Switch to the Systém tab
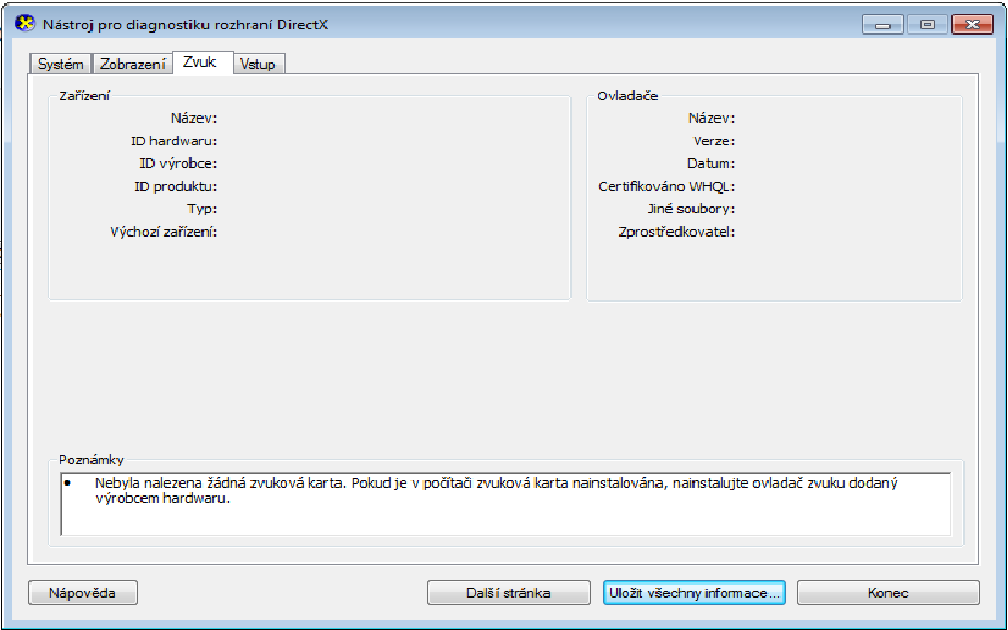 point(60,64)
